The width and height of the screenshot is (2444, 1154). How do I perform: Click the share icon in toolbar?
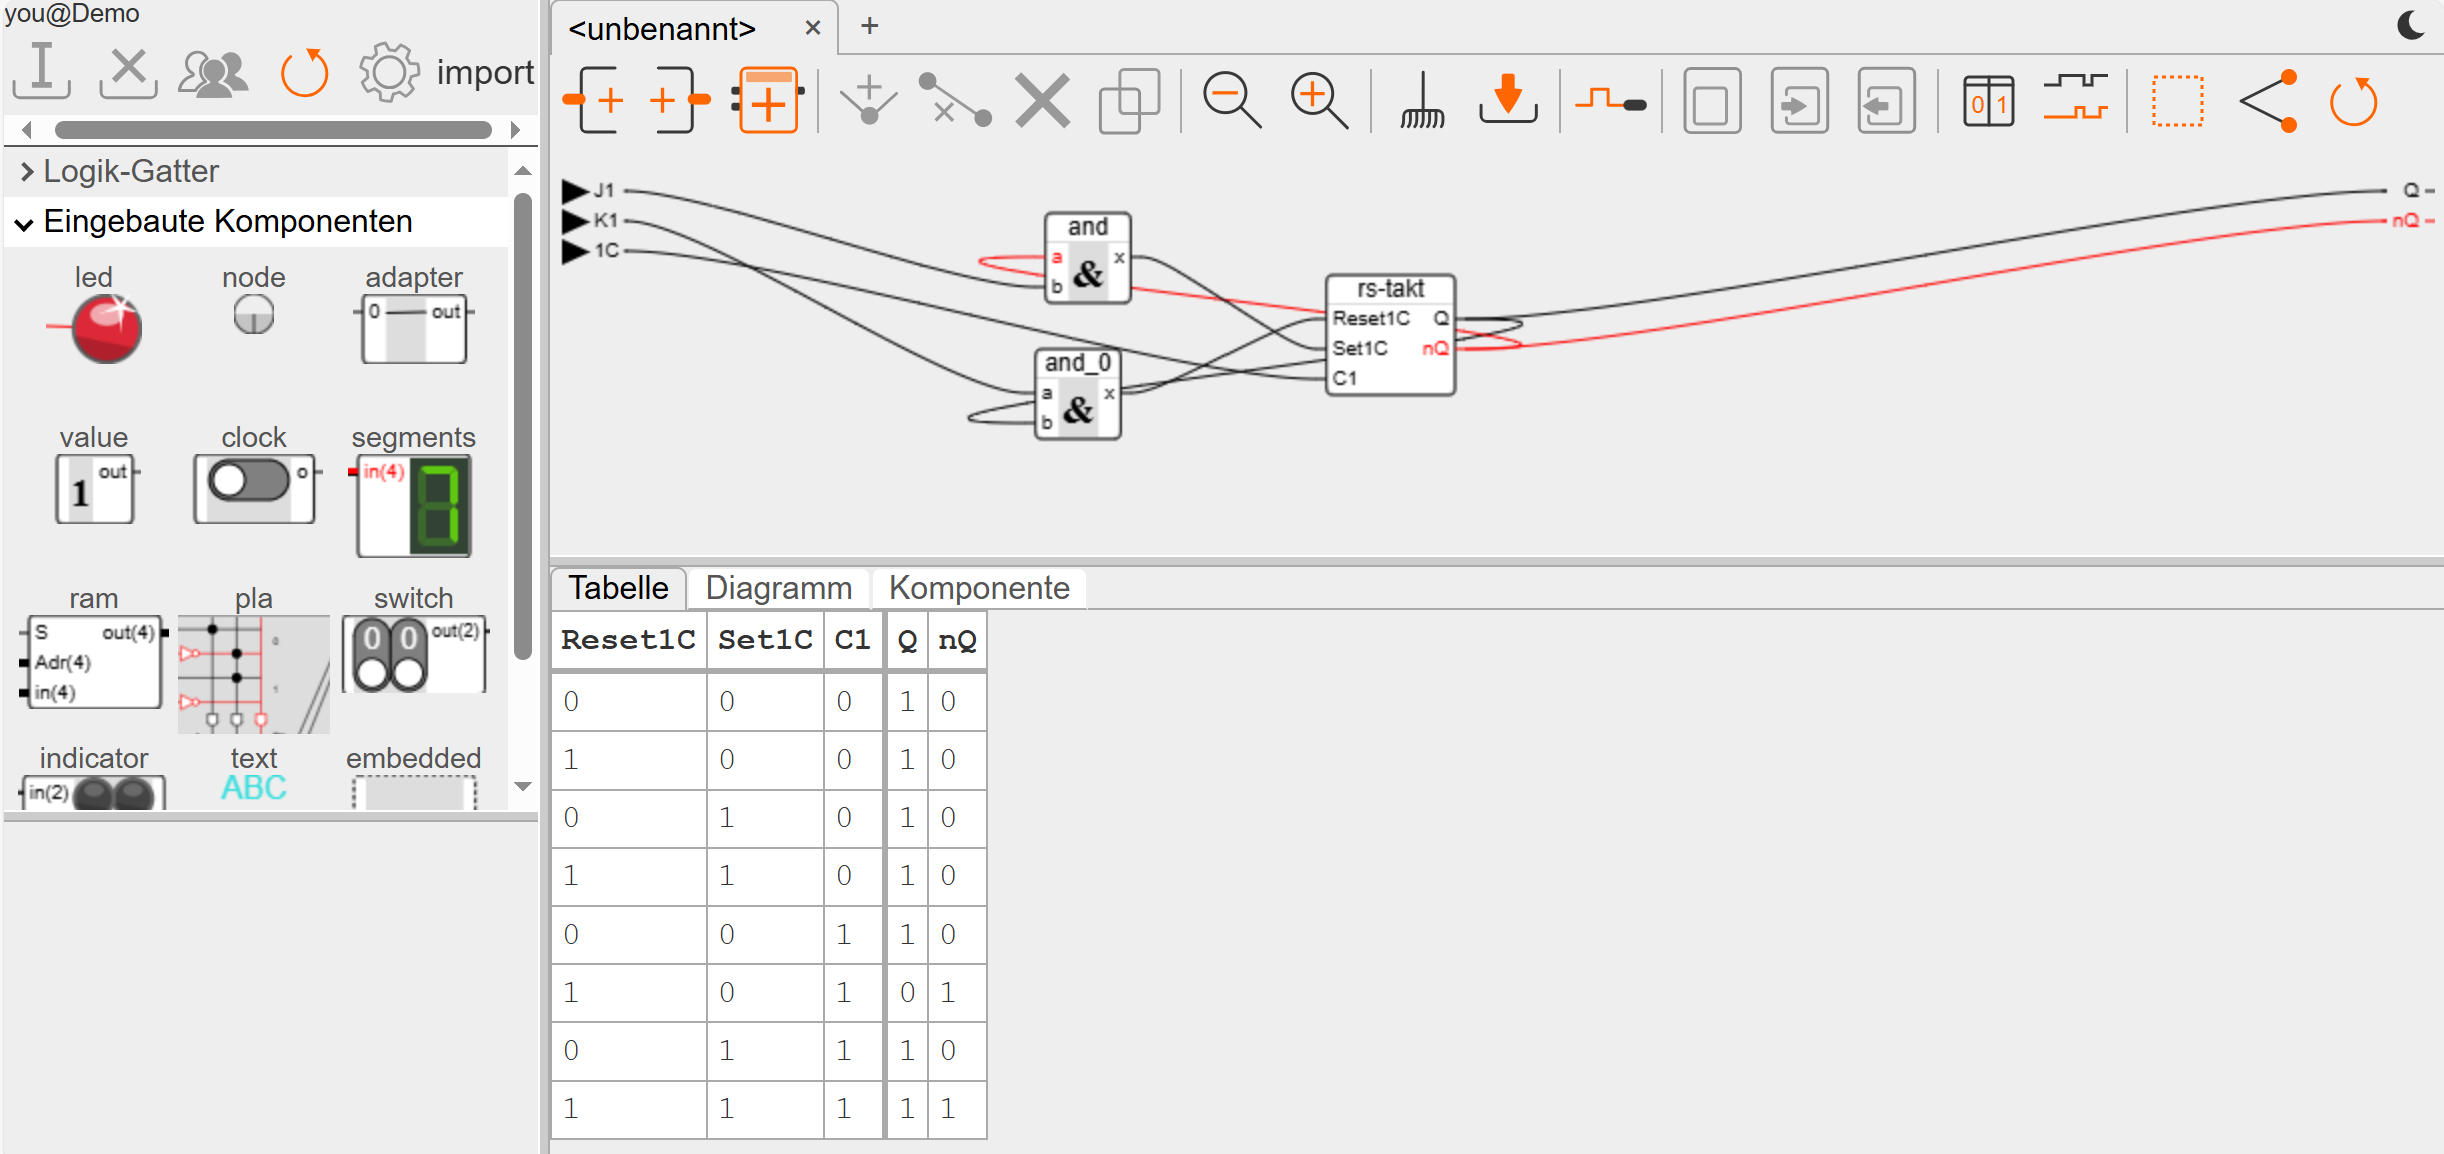point(2267,100)
